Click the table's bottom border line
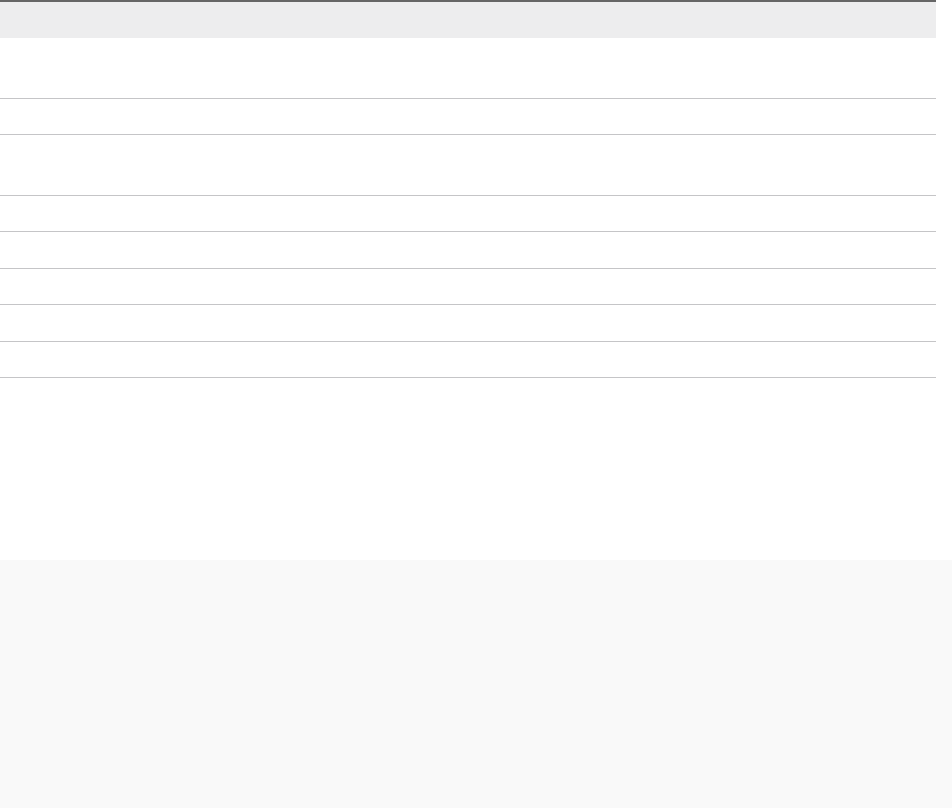Screen dimensions: 952x808 (468, 377)
